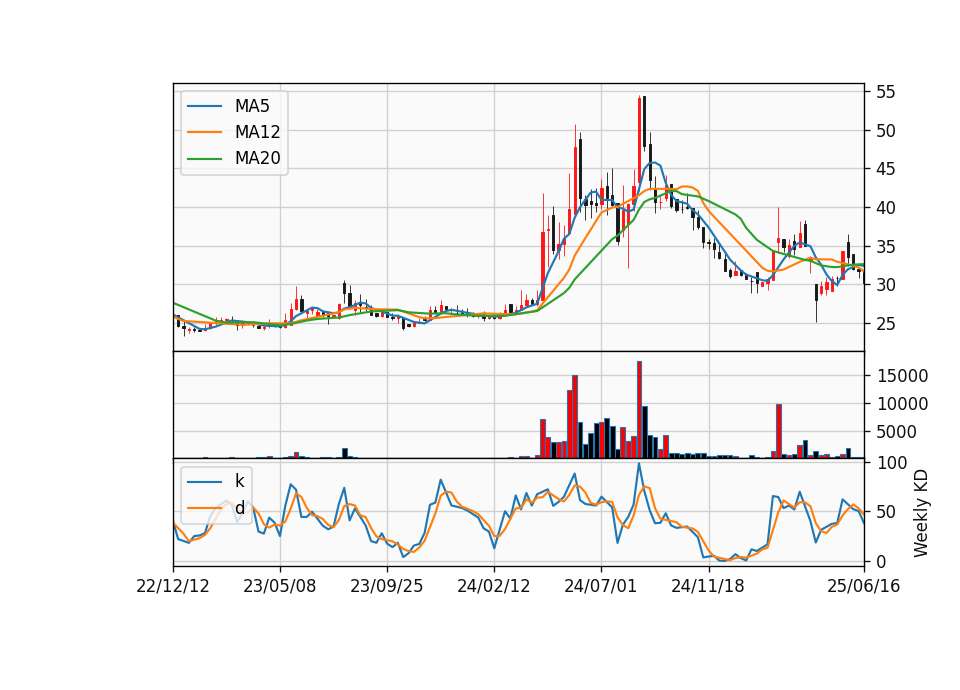Click the 24/11/18 date axis label
Screen dimensions: 960x690
(x=708, y=586)
